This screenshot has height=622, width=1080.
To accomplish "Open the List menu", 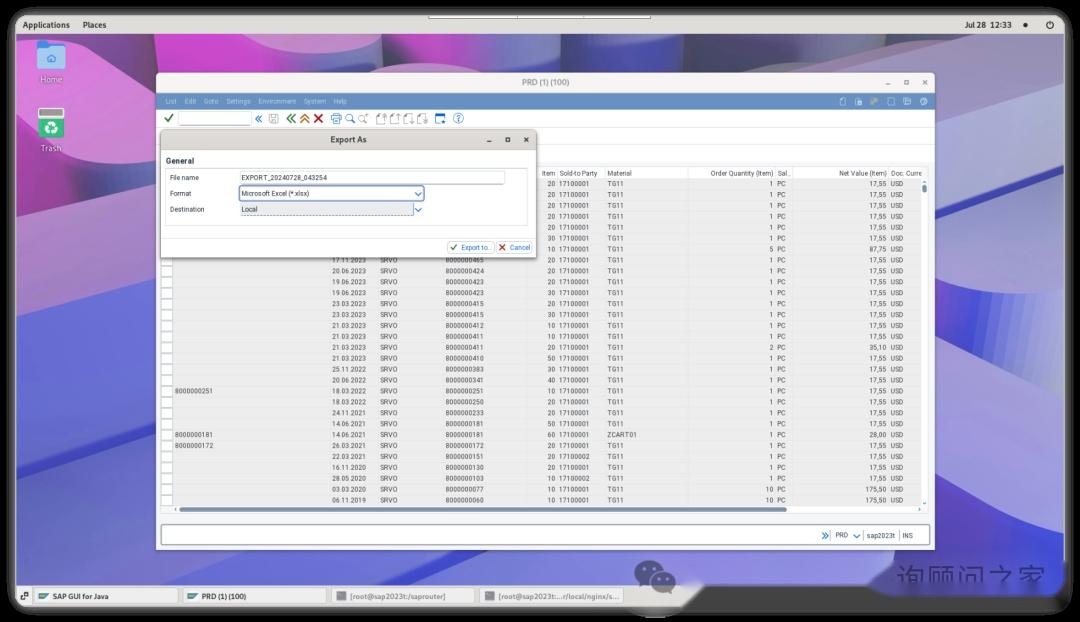I will tap(171, 101).
